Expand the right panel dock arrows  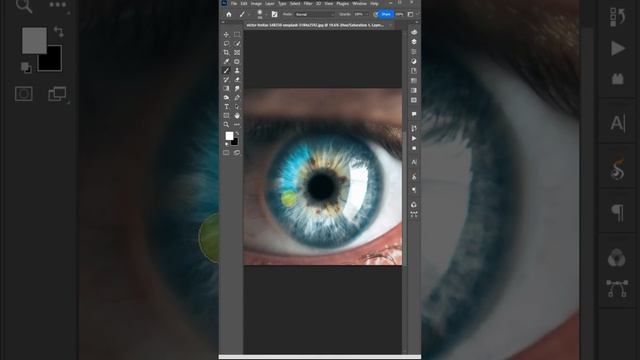(x=417, y=22)
